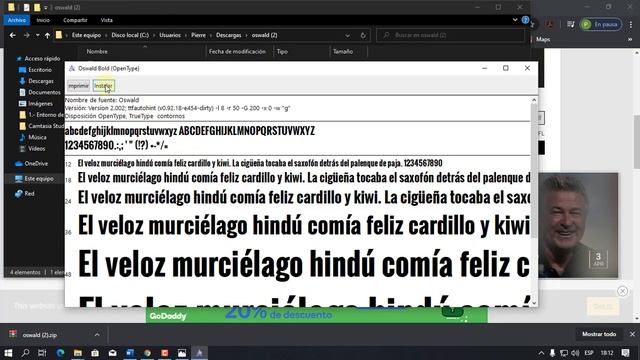Open Explorer help icon
Viewport: 640px width, 360px height.
(525, 20)
